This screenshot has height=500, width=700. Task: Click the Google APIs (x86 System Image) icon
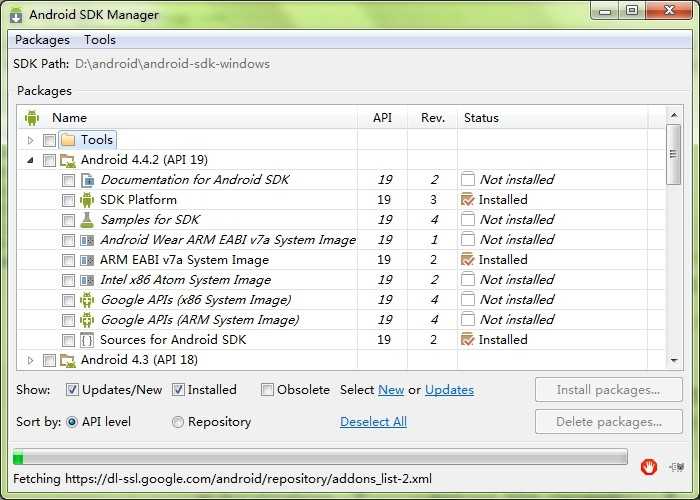point(87,300)
